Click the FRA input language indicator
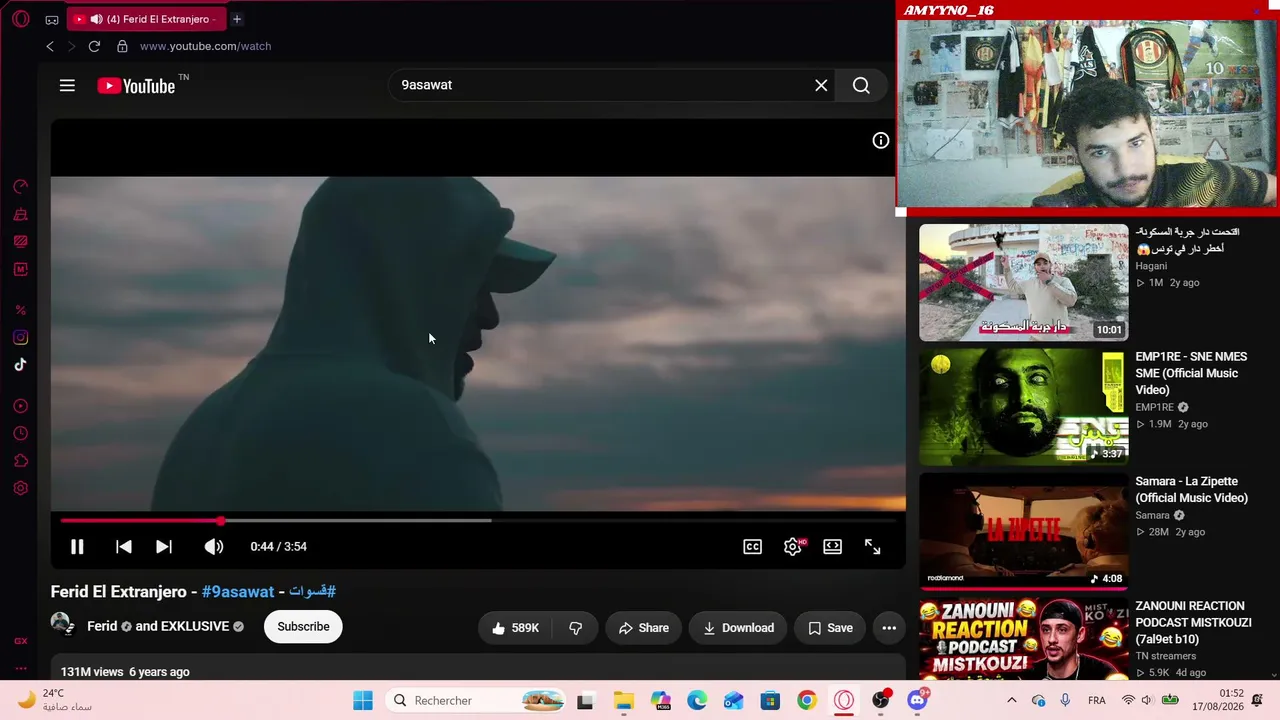 coord(1096,701)
